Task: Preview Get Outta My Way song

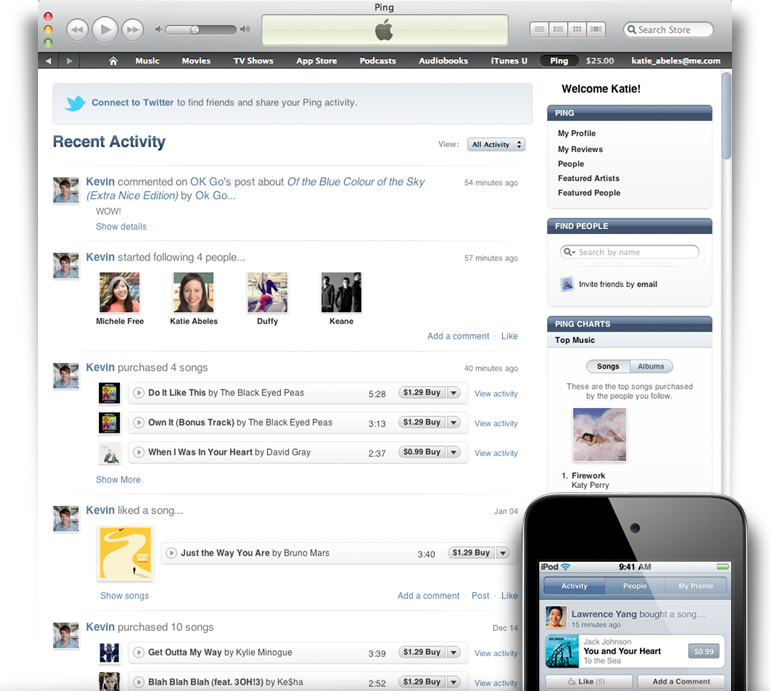Action: (x=139, y=652)
